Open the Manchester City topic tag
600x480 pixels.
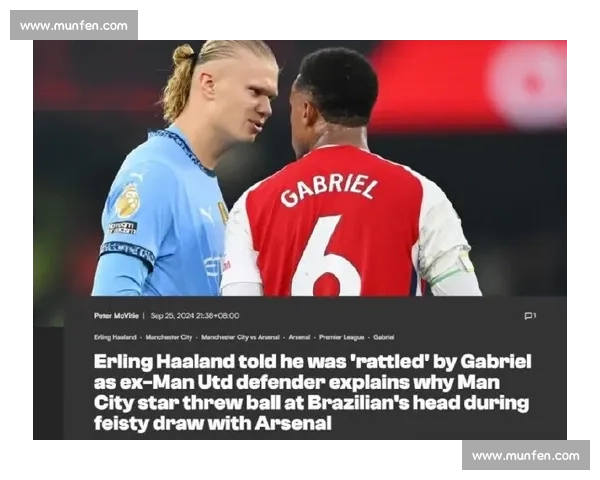click(169, 337)
